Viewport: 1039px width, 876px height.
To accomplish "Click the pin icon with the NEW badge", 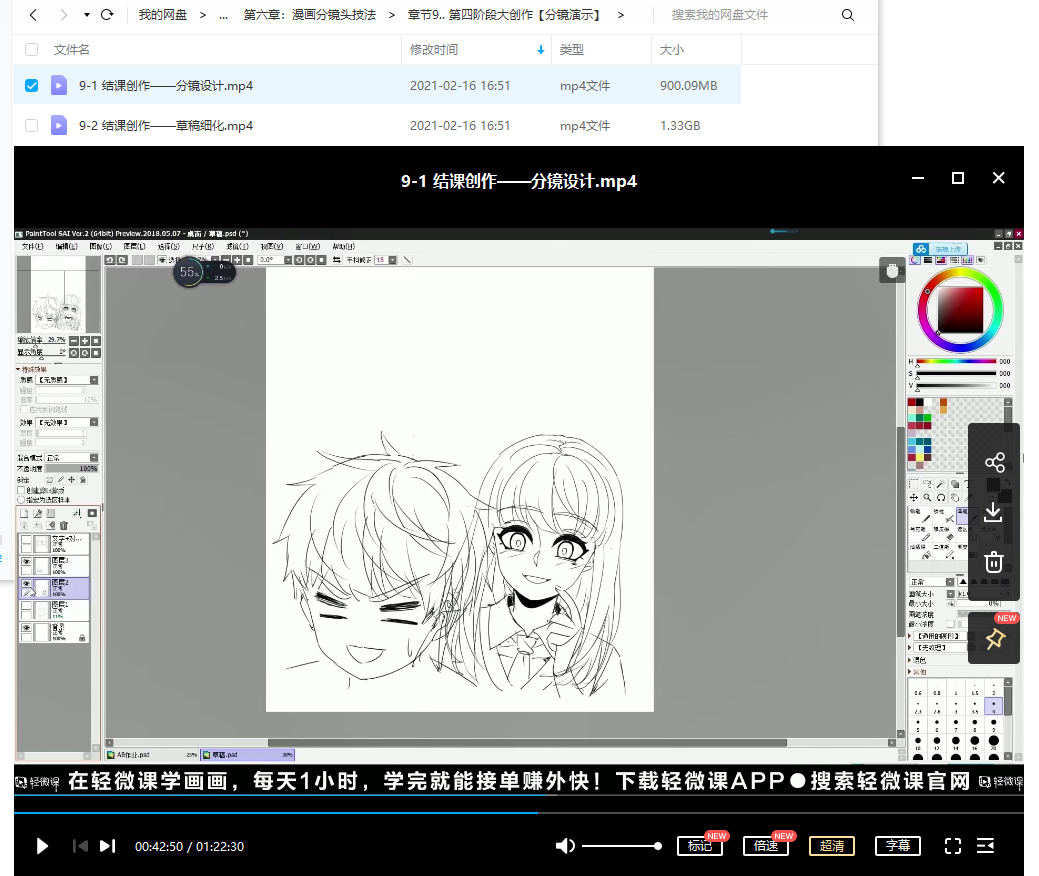I will pos(994,639).
